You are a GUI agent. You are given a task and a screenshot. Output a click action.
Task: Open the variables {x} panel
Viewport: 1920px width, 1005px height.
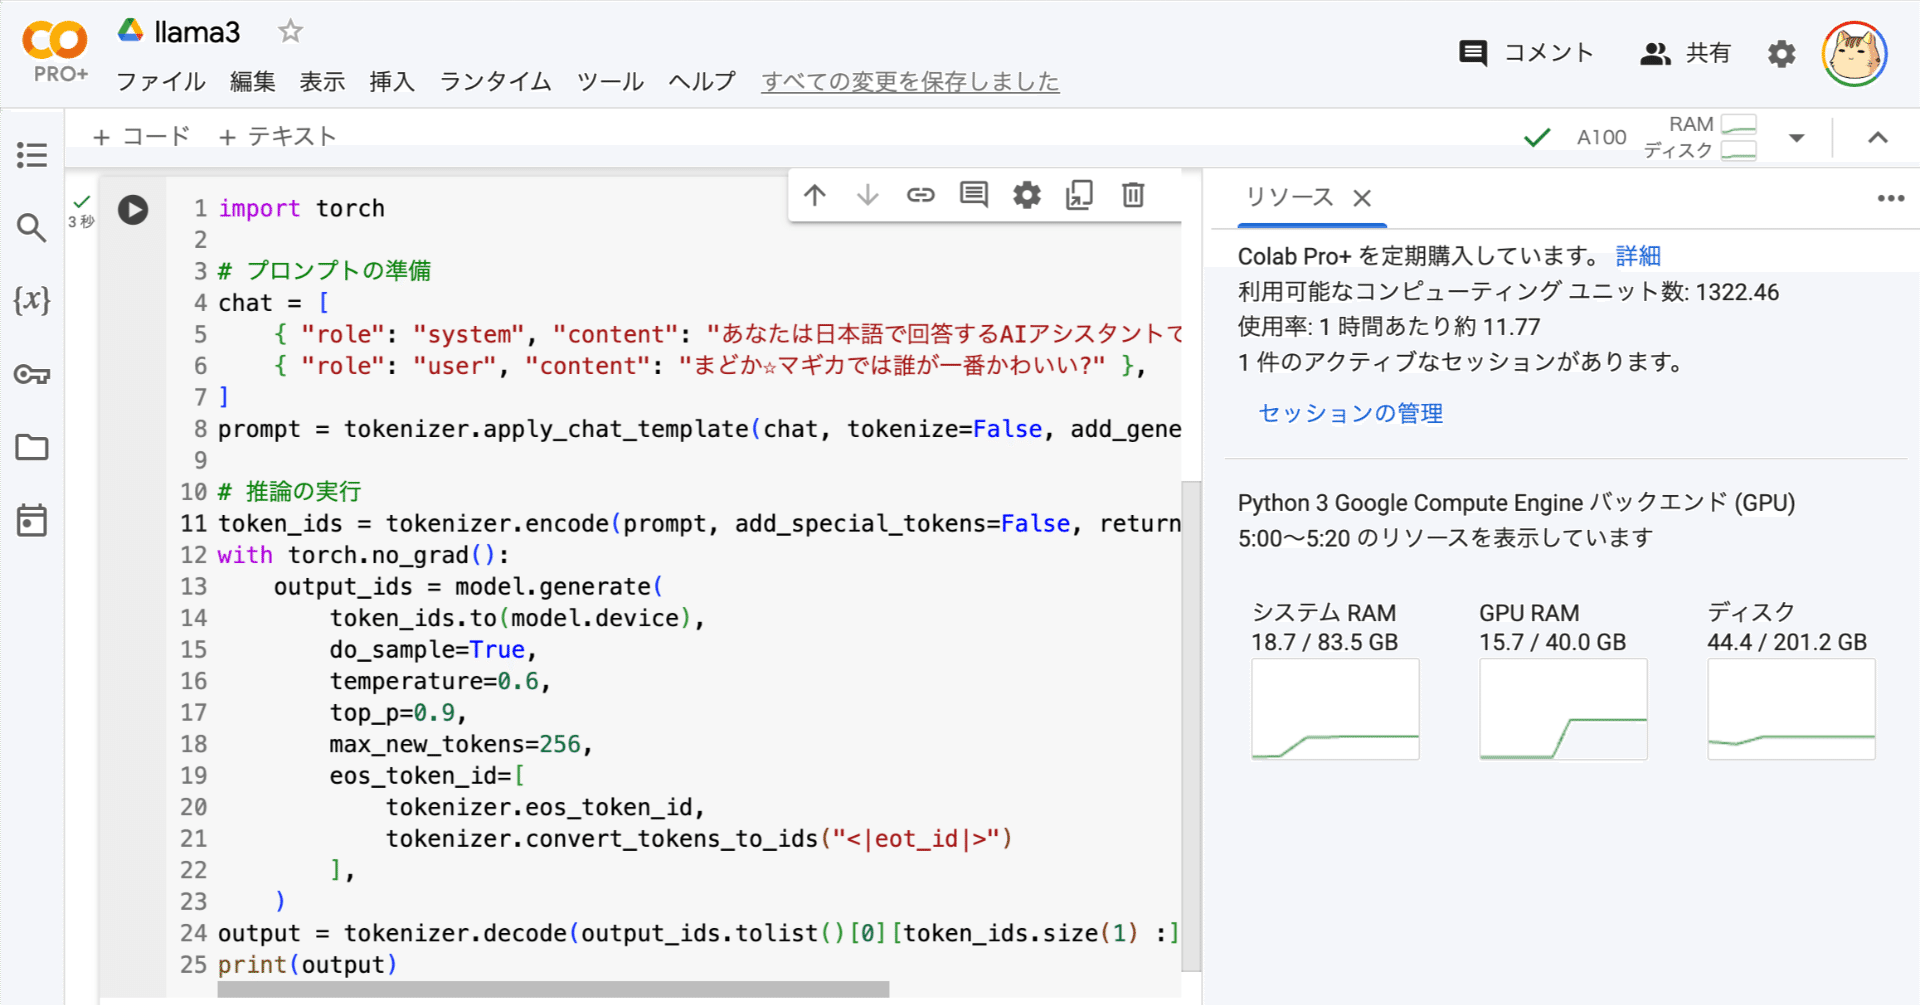pos(32,300)
